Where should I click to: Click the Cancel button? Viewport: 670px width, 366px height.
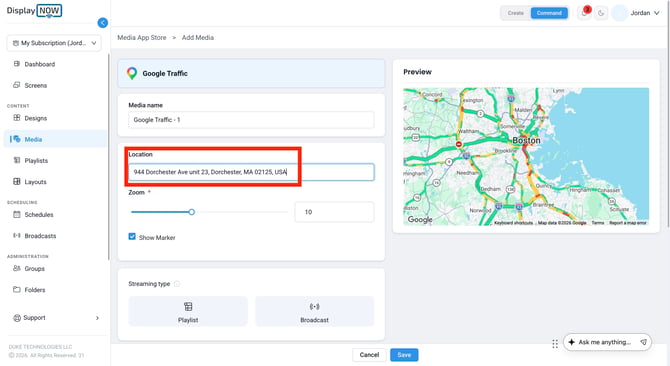tap(369, 354)
